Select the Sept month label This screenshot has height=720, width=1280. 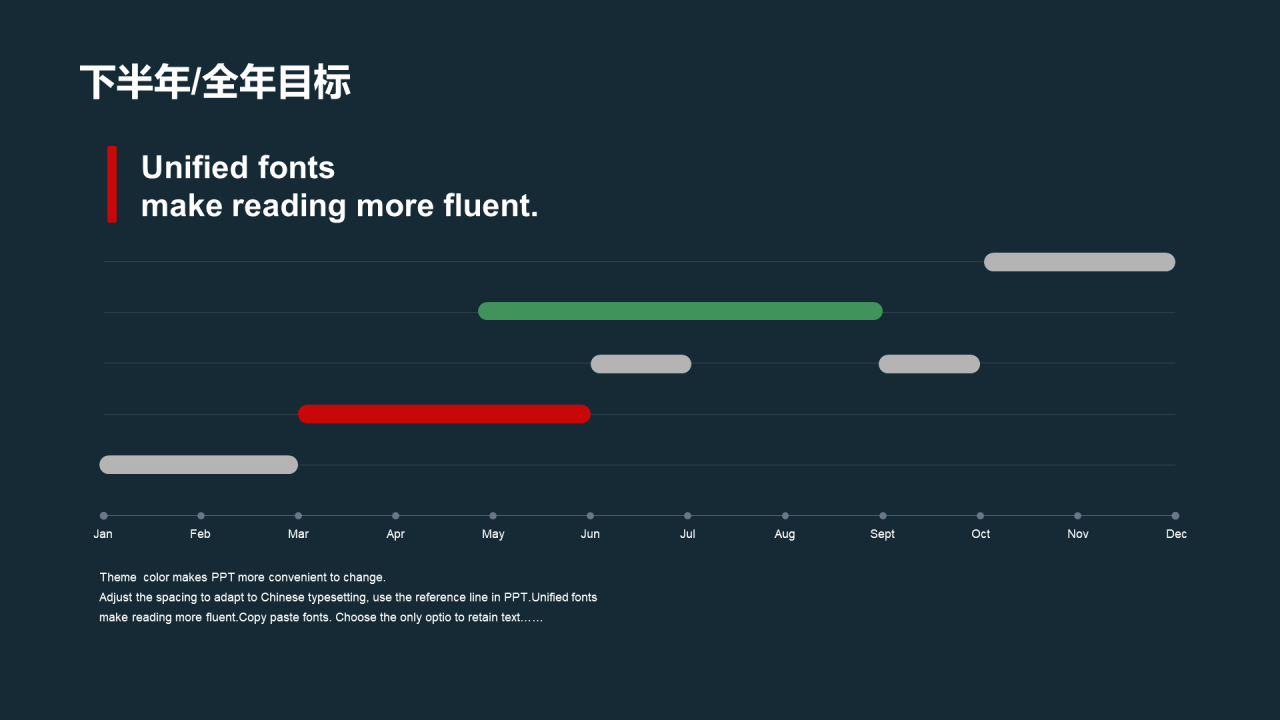[x=882, y=534]
